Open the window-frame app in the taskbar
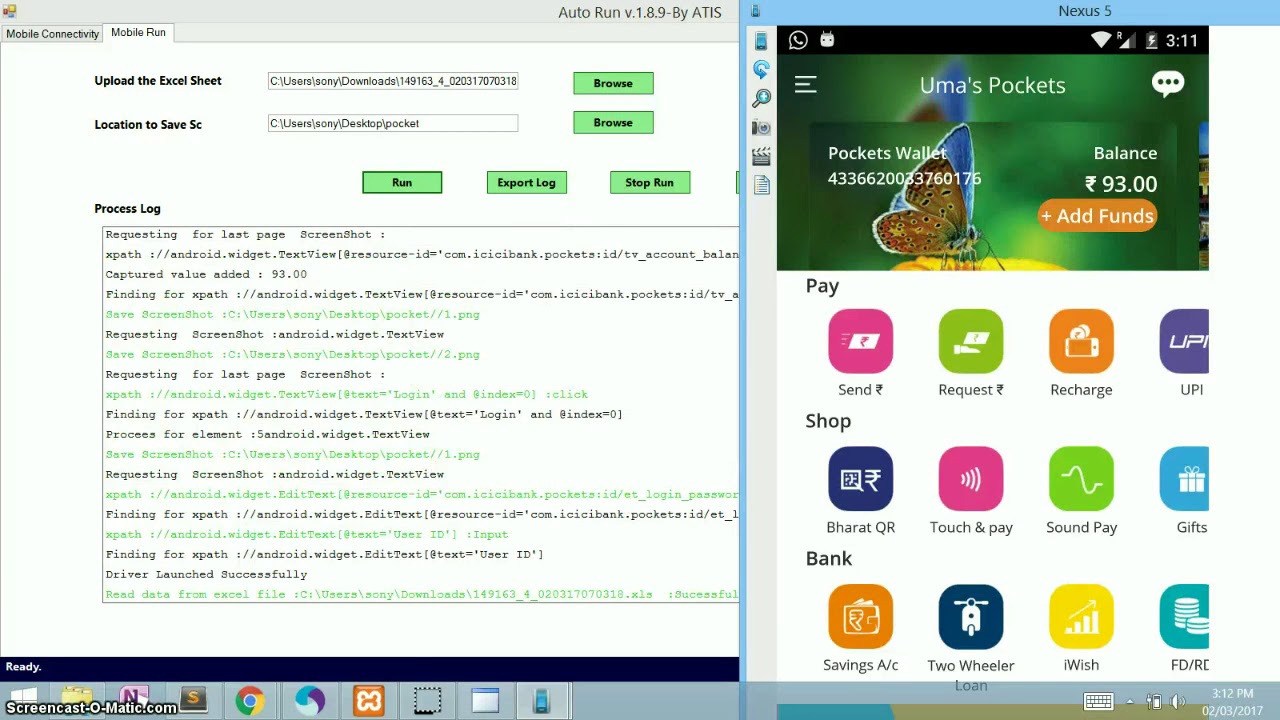1280x720 pixels. click(x=485, y=701)
